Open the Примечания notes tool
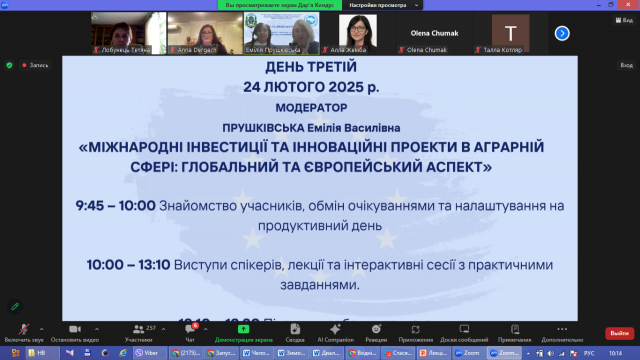The height and width of the screenshot is (360, 640). pyautogui.click(x=514, y=333)
